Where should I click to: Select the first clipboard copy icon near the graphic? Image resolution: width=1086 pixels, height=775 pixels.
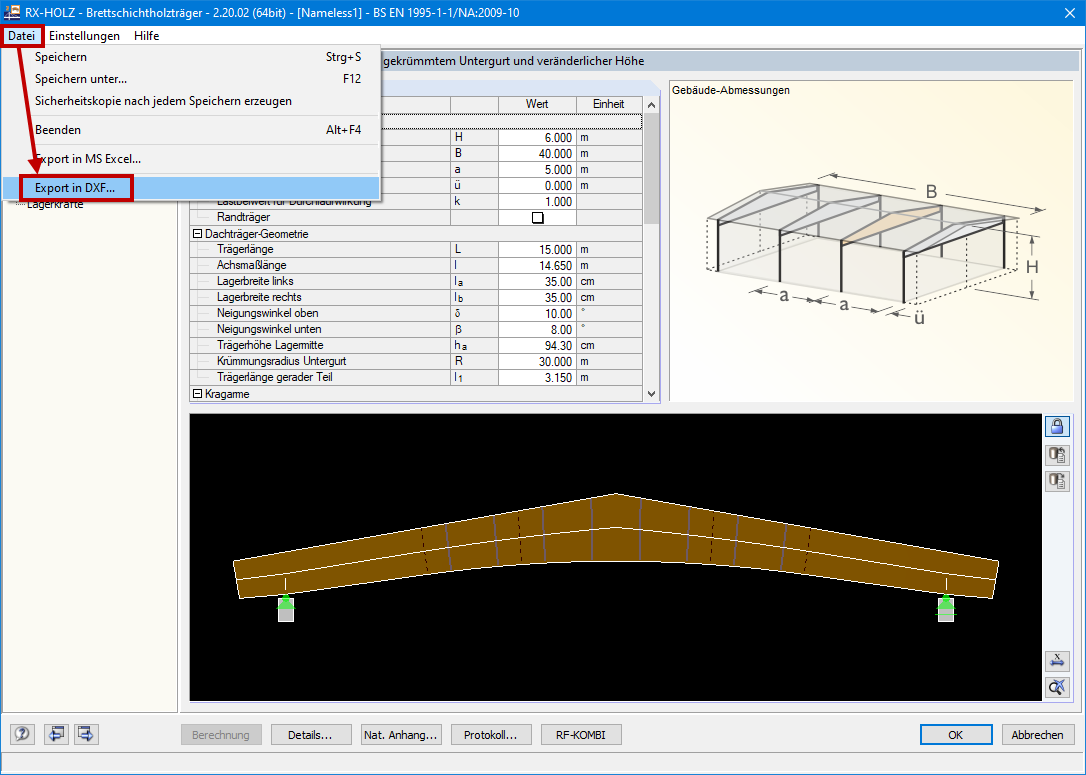click(1057, 454)
